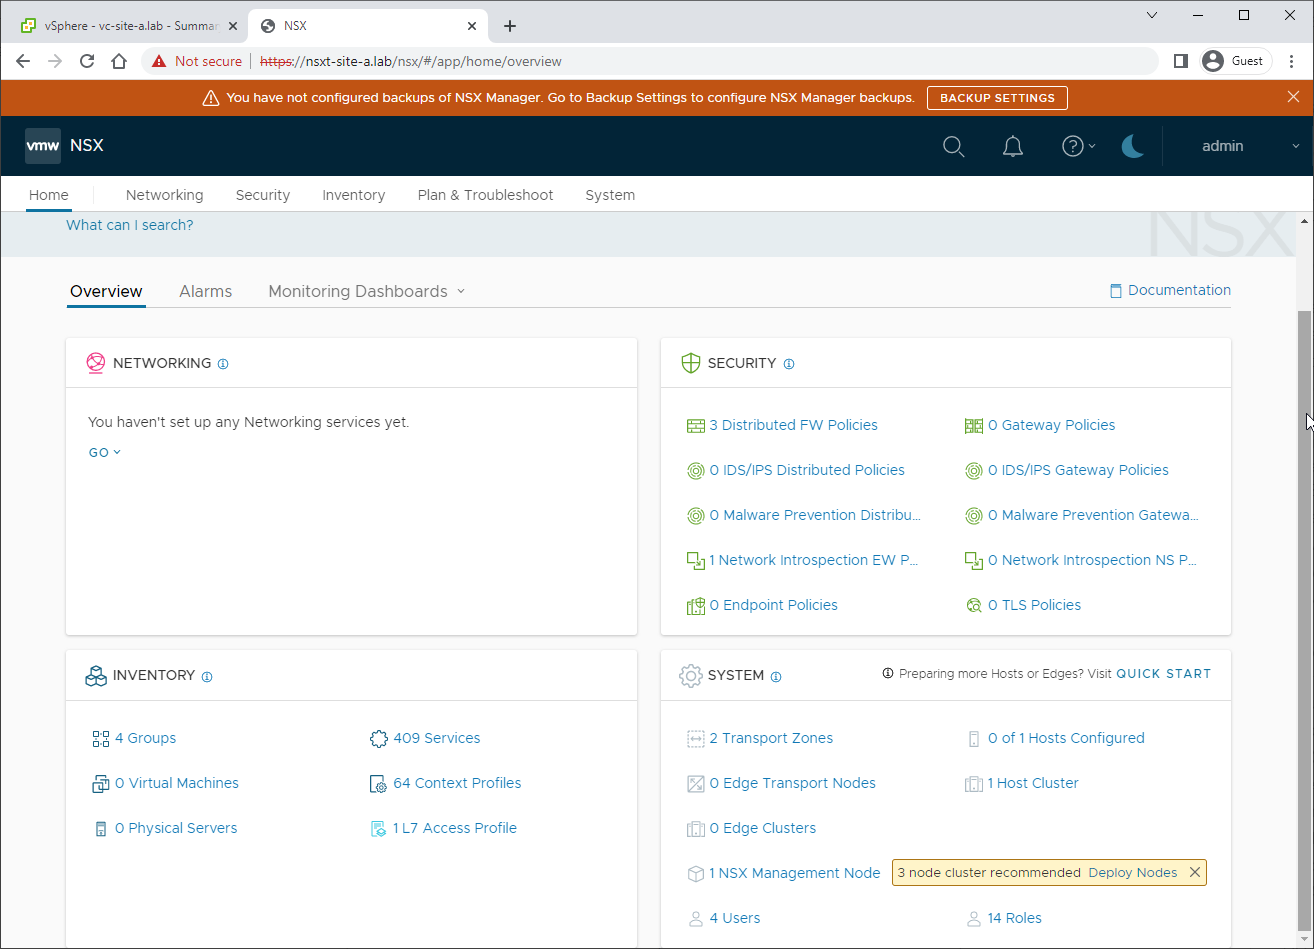
Task: Click the Edge Transport Nodes icon
Action: (696, 784)
